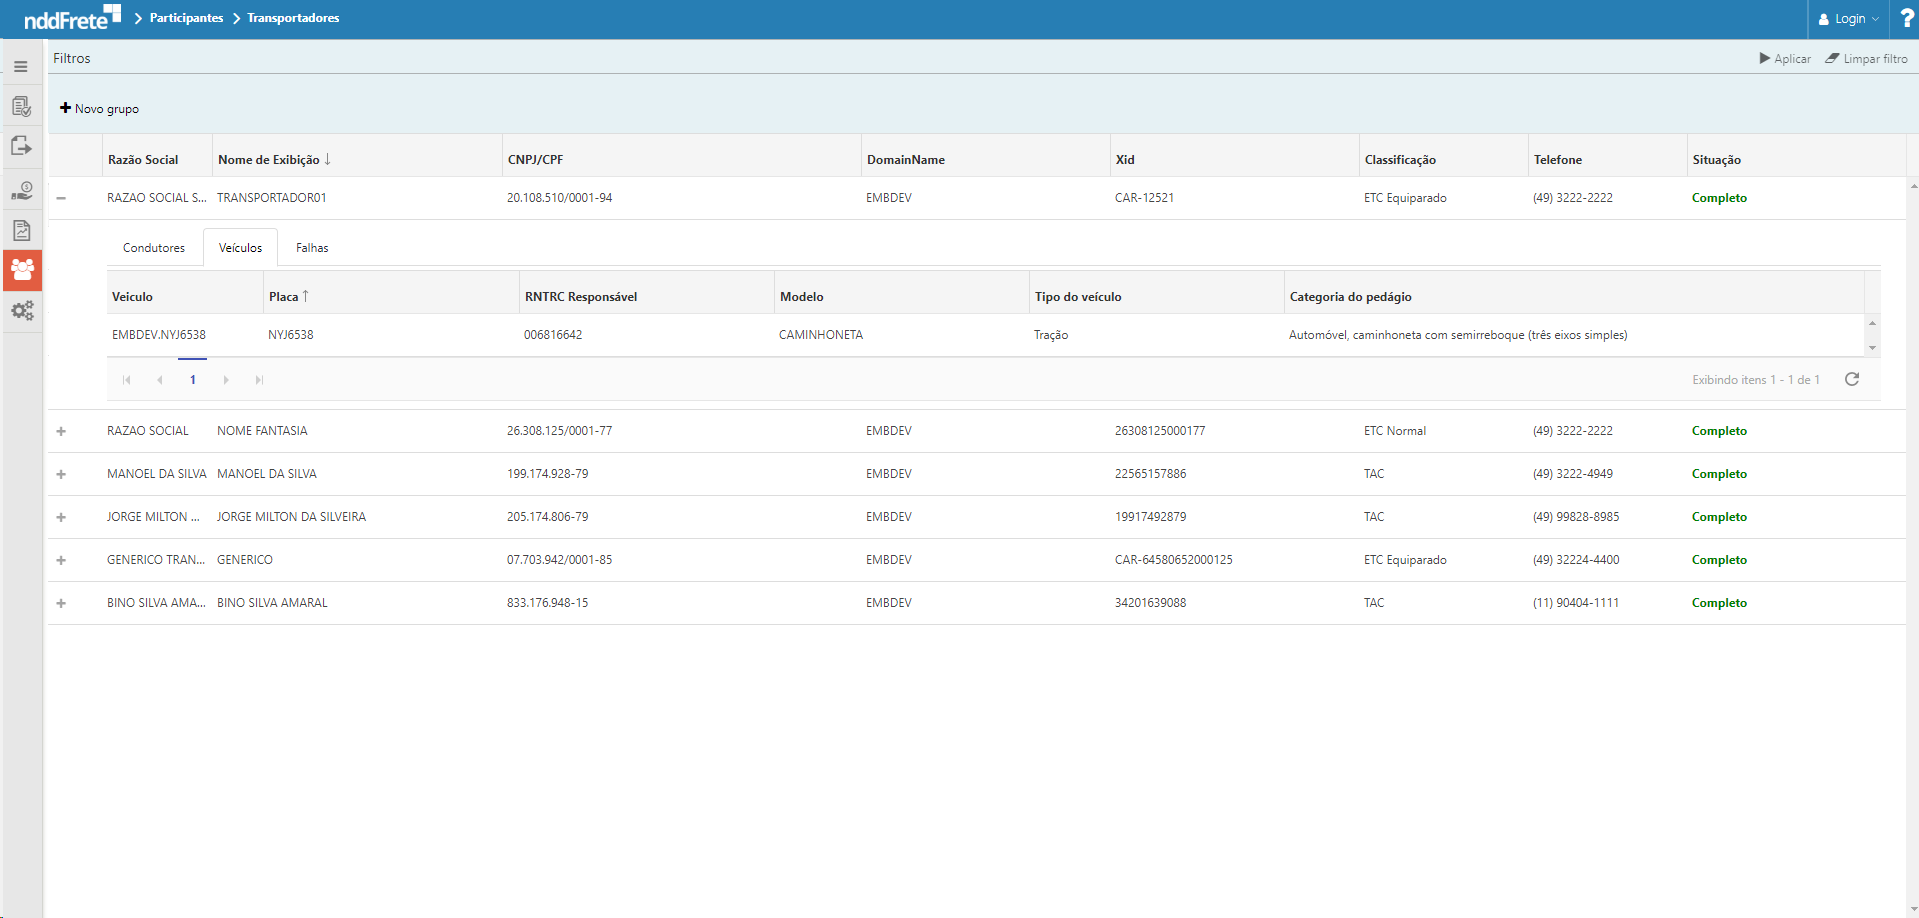Screen dimensions: 1919x918
Task: Open the payment hand-coin sidebar icon
Action: [21, 190]
